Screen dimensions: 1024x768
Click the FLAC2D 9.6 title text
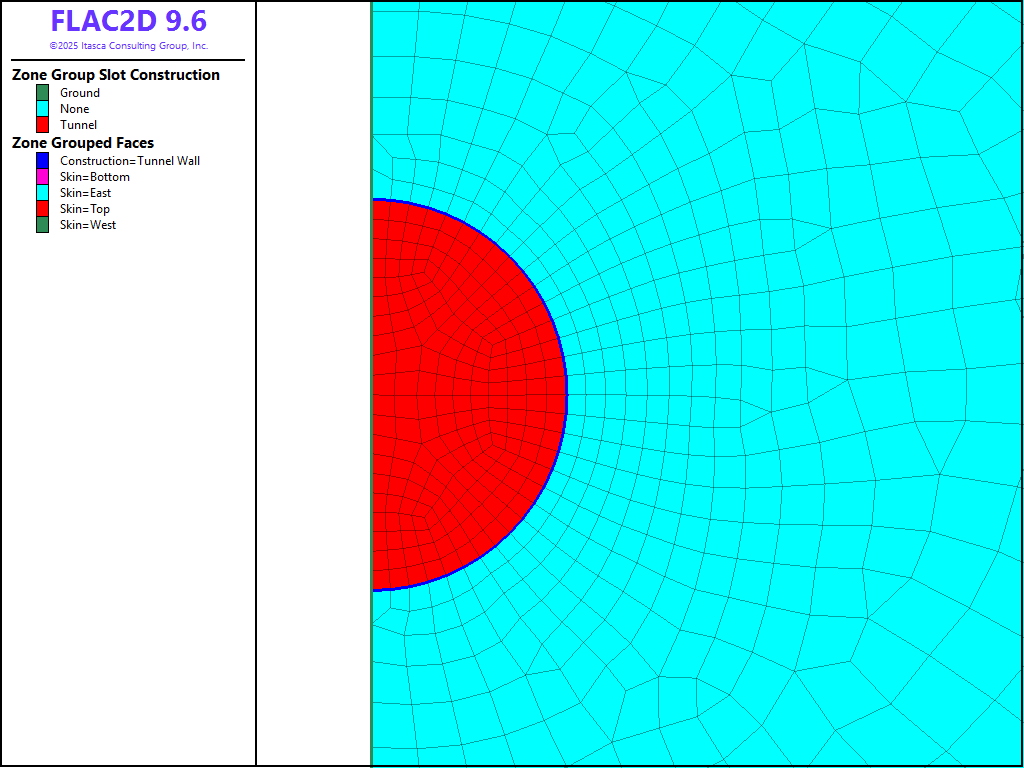click(128, 21)
